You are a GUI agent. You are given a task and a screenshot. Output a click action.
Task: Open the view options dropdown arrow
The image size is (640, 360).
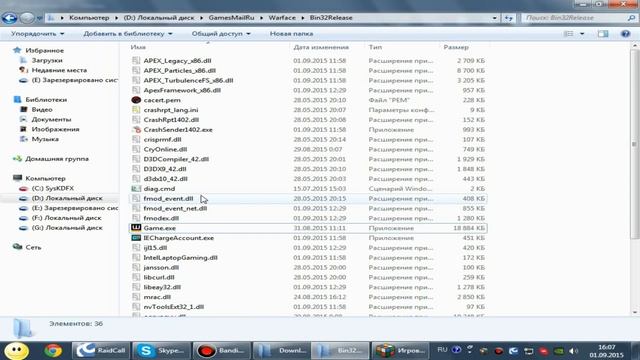click(582, 34)
